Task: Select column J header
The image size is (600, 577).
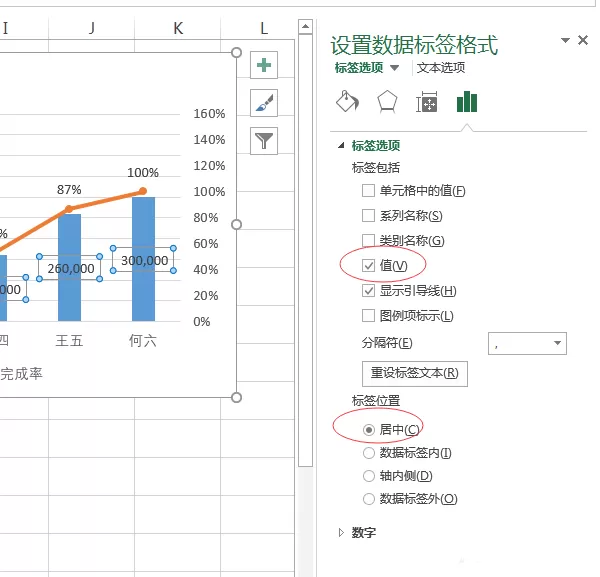Action: coord(91,28)
